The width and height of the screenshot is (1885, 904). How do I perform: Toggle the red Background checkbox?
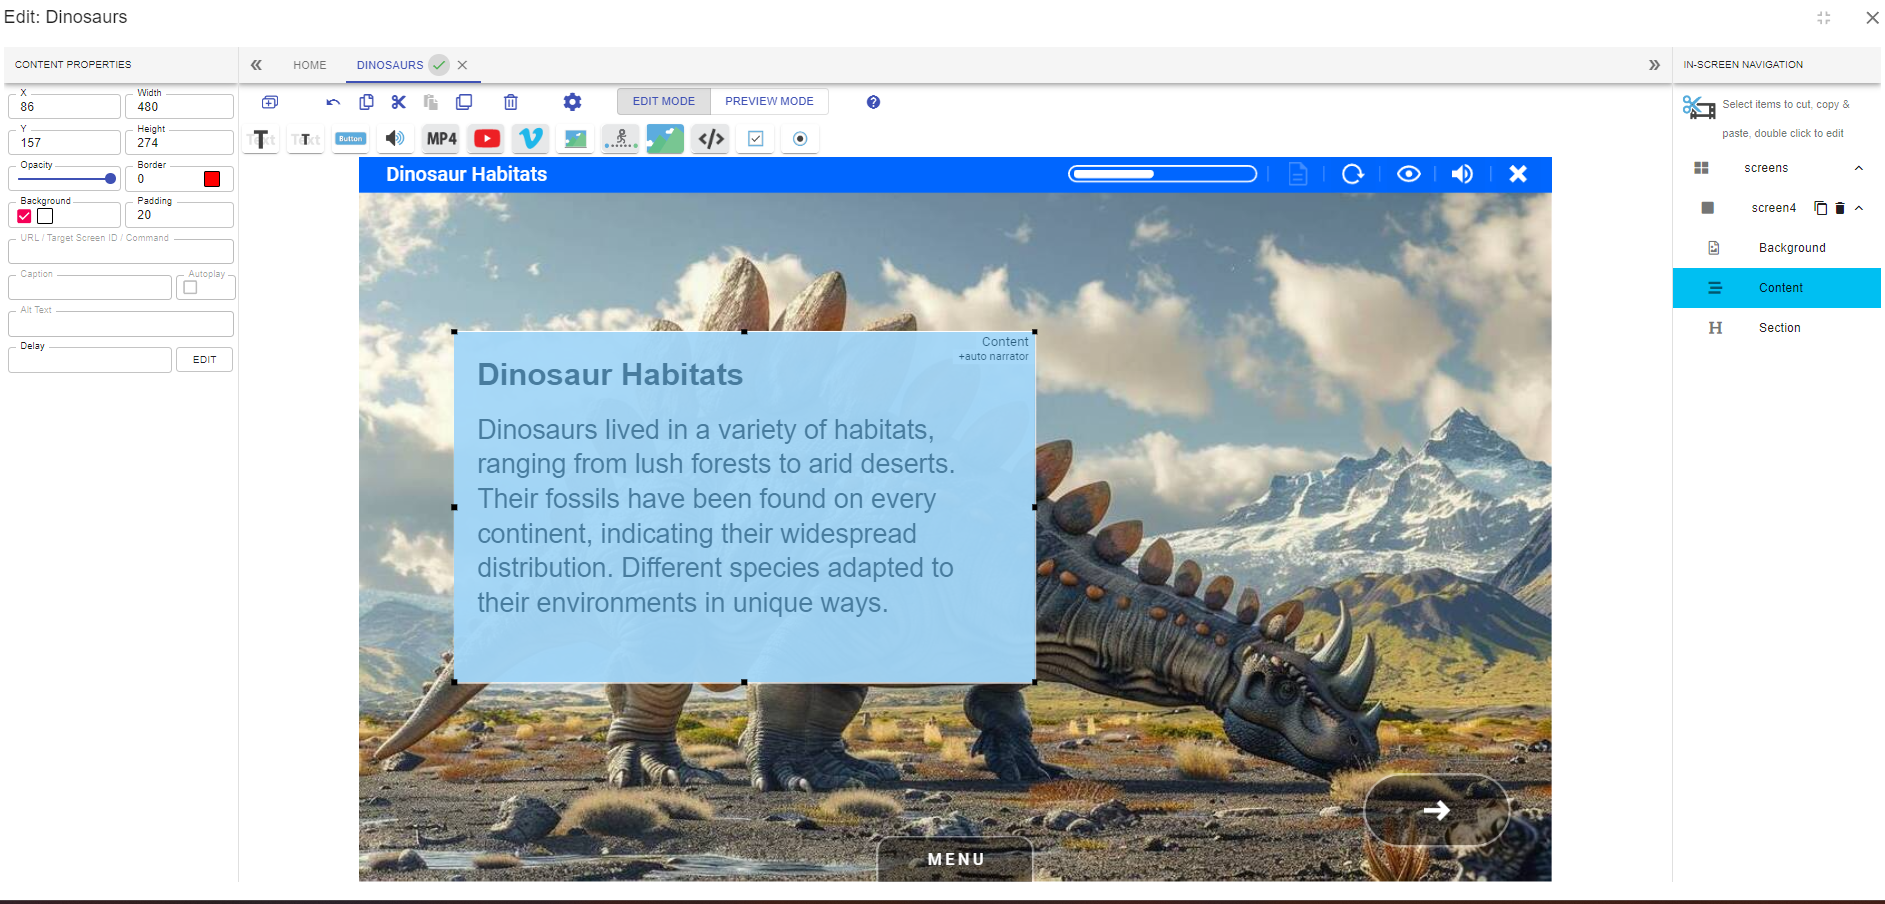click(x=25, y=216)
